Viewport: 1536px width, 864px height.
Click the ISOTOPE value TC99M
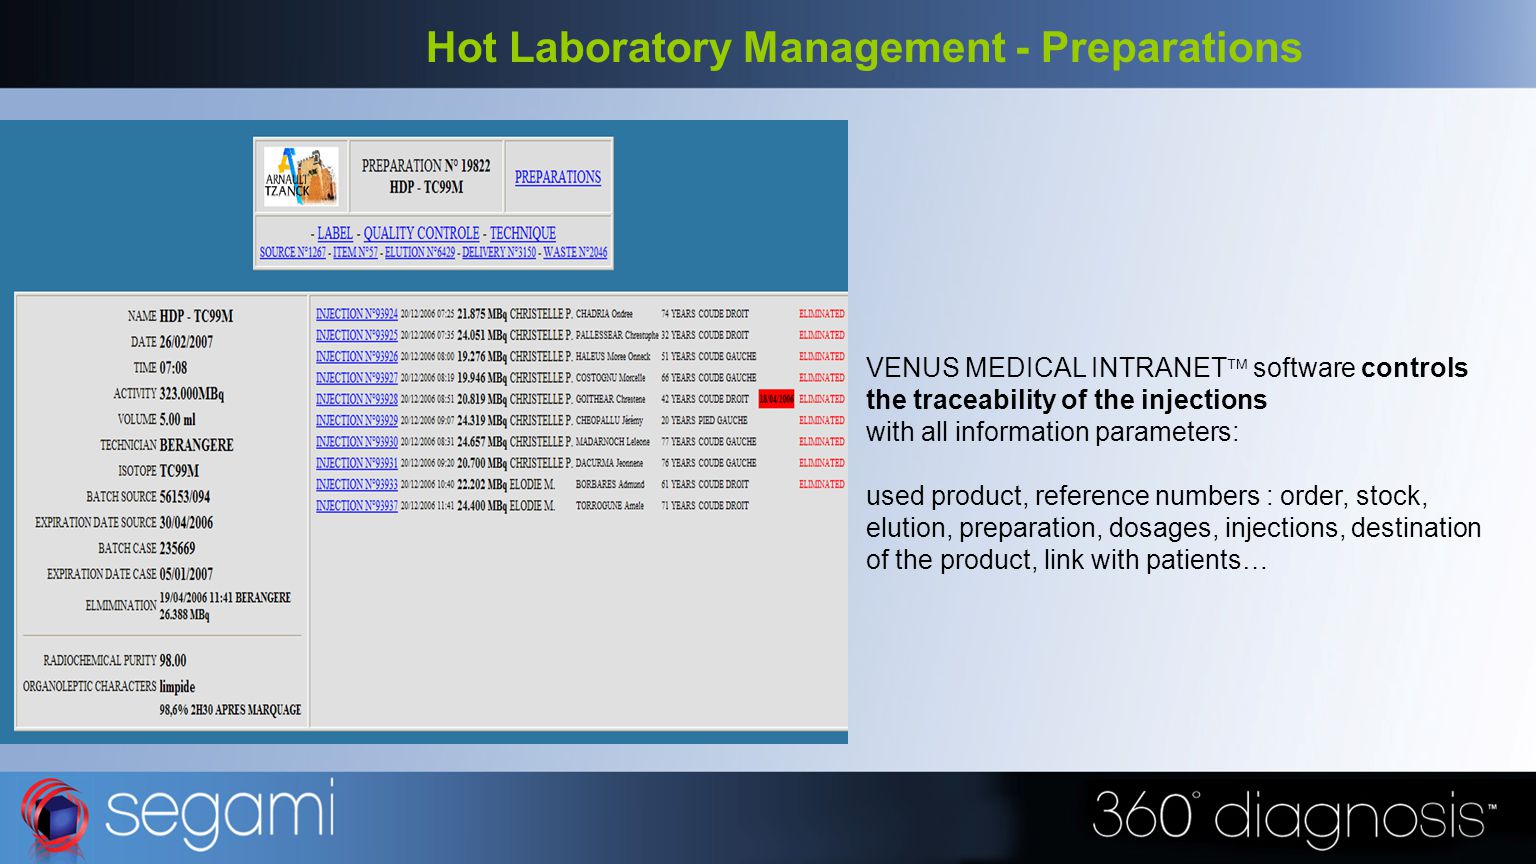point(180,471)
